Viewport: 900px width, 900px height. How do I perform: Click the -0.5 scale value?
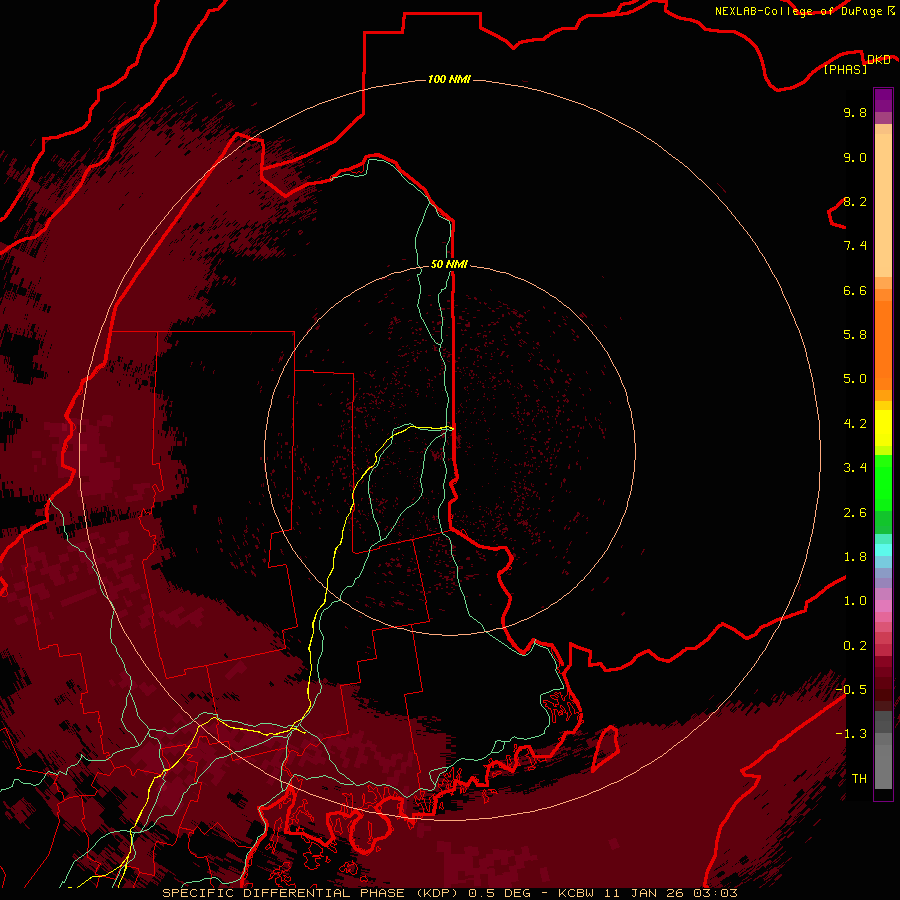pos(851,690)
